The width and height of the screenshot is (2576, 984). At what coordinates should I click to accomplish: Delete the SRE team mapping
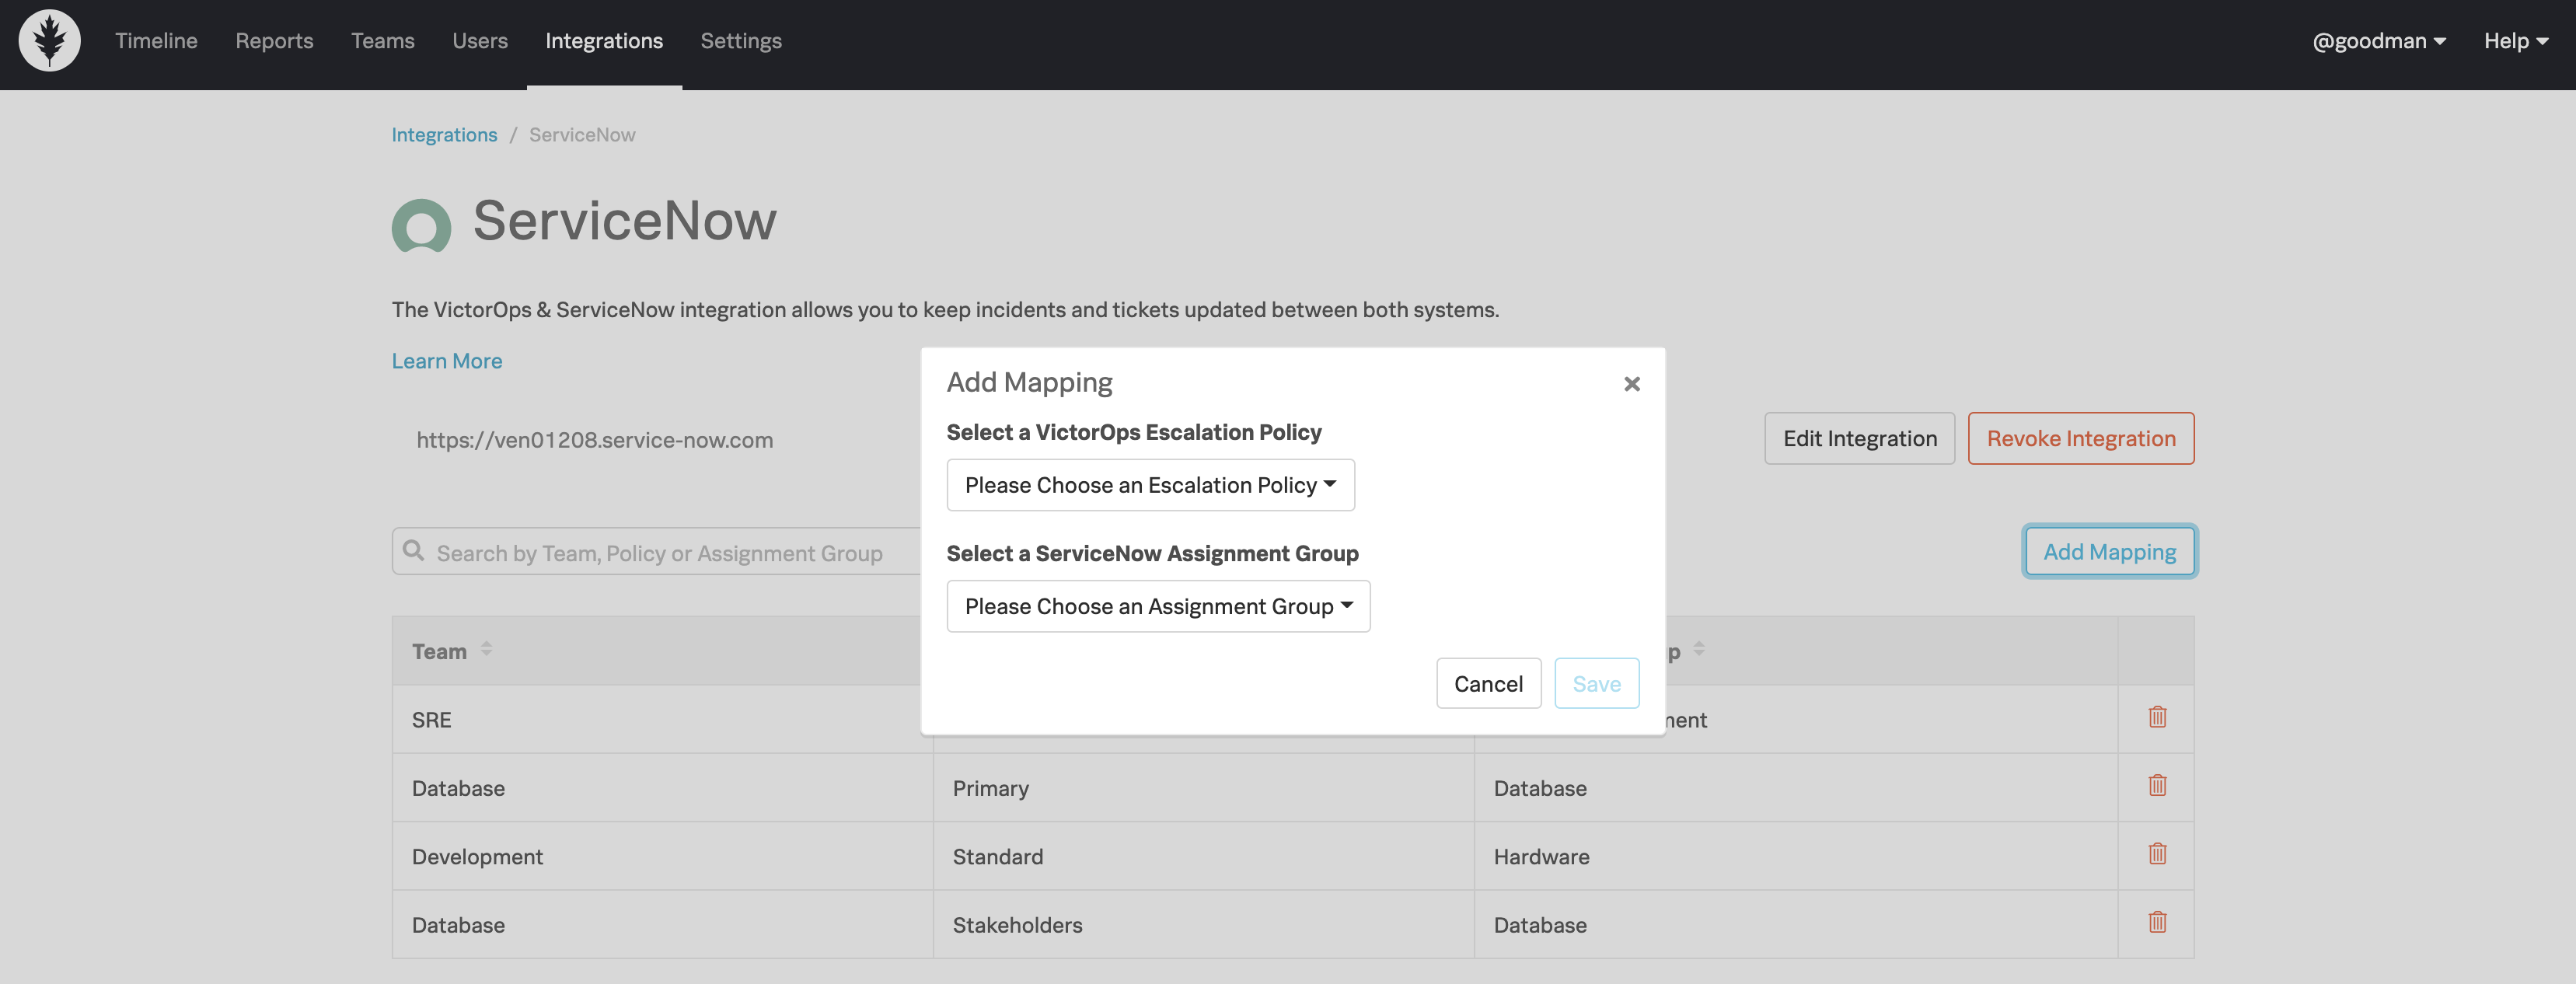[x=2157, y=717]
